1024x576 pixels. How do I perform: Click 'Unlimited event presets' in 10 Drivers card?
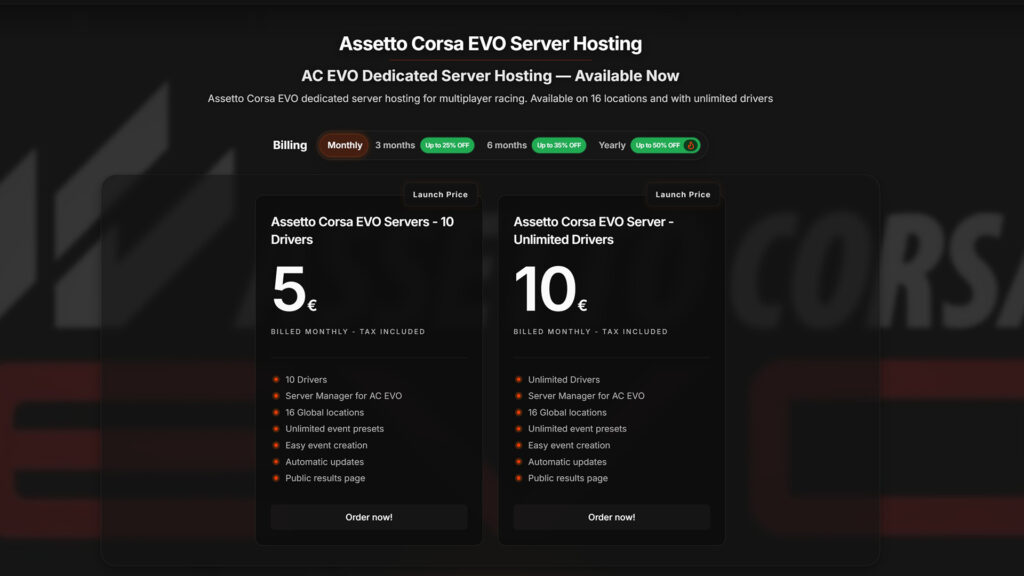pyautogui.click(x=334, y=428)
